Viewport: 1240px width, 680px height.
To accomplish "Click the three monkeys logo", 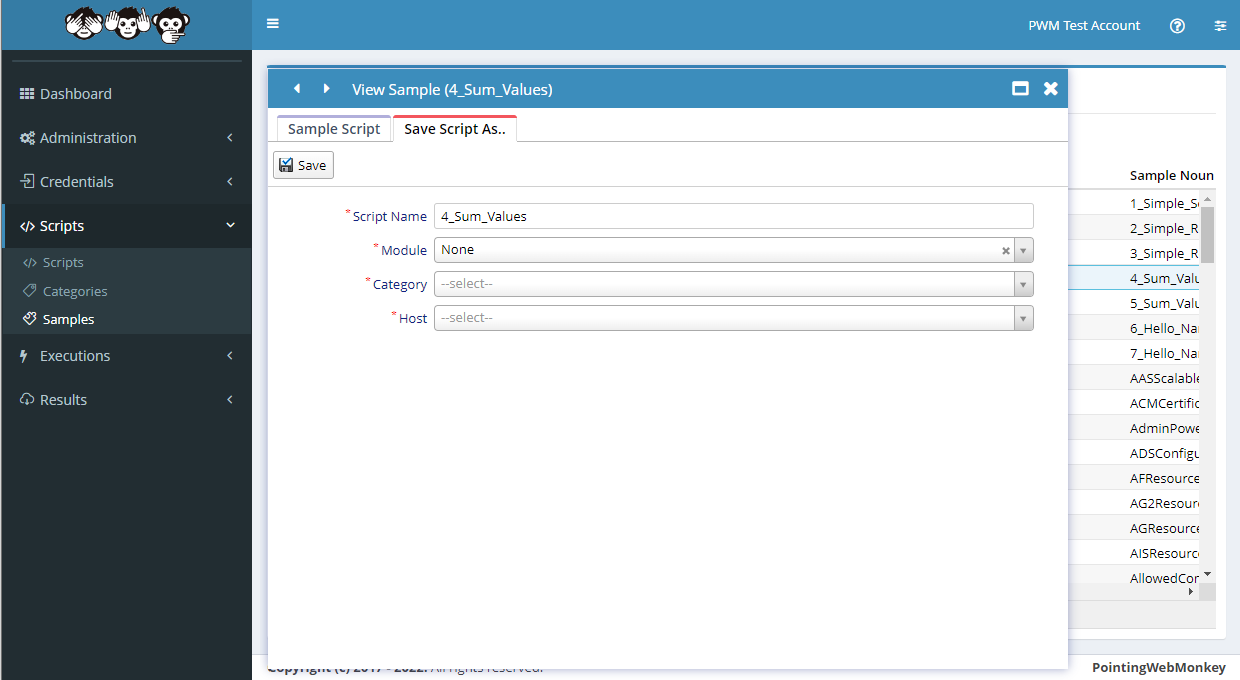I will 126,24.
